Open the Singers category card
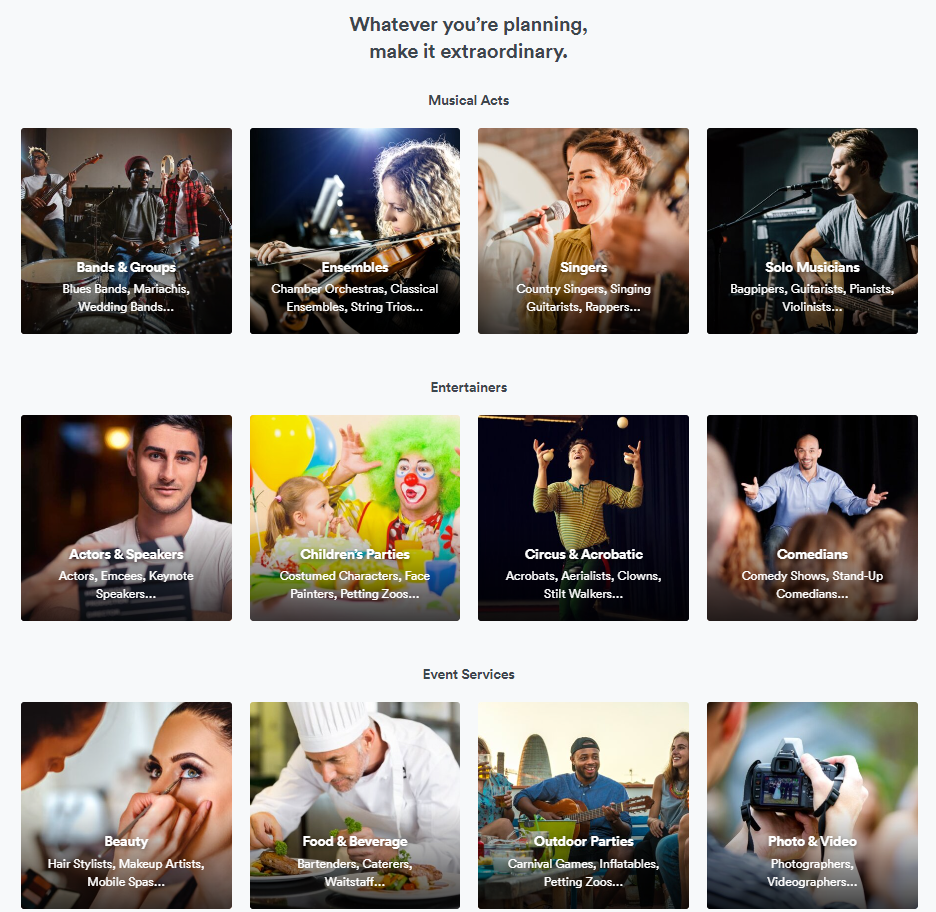 (x=583, y=230)
